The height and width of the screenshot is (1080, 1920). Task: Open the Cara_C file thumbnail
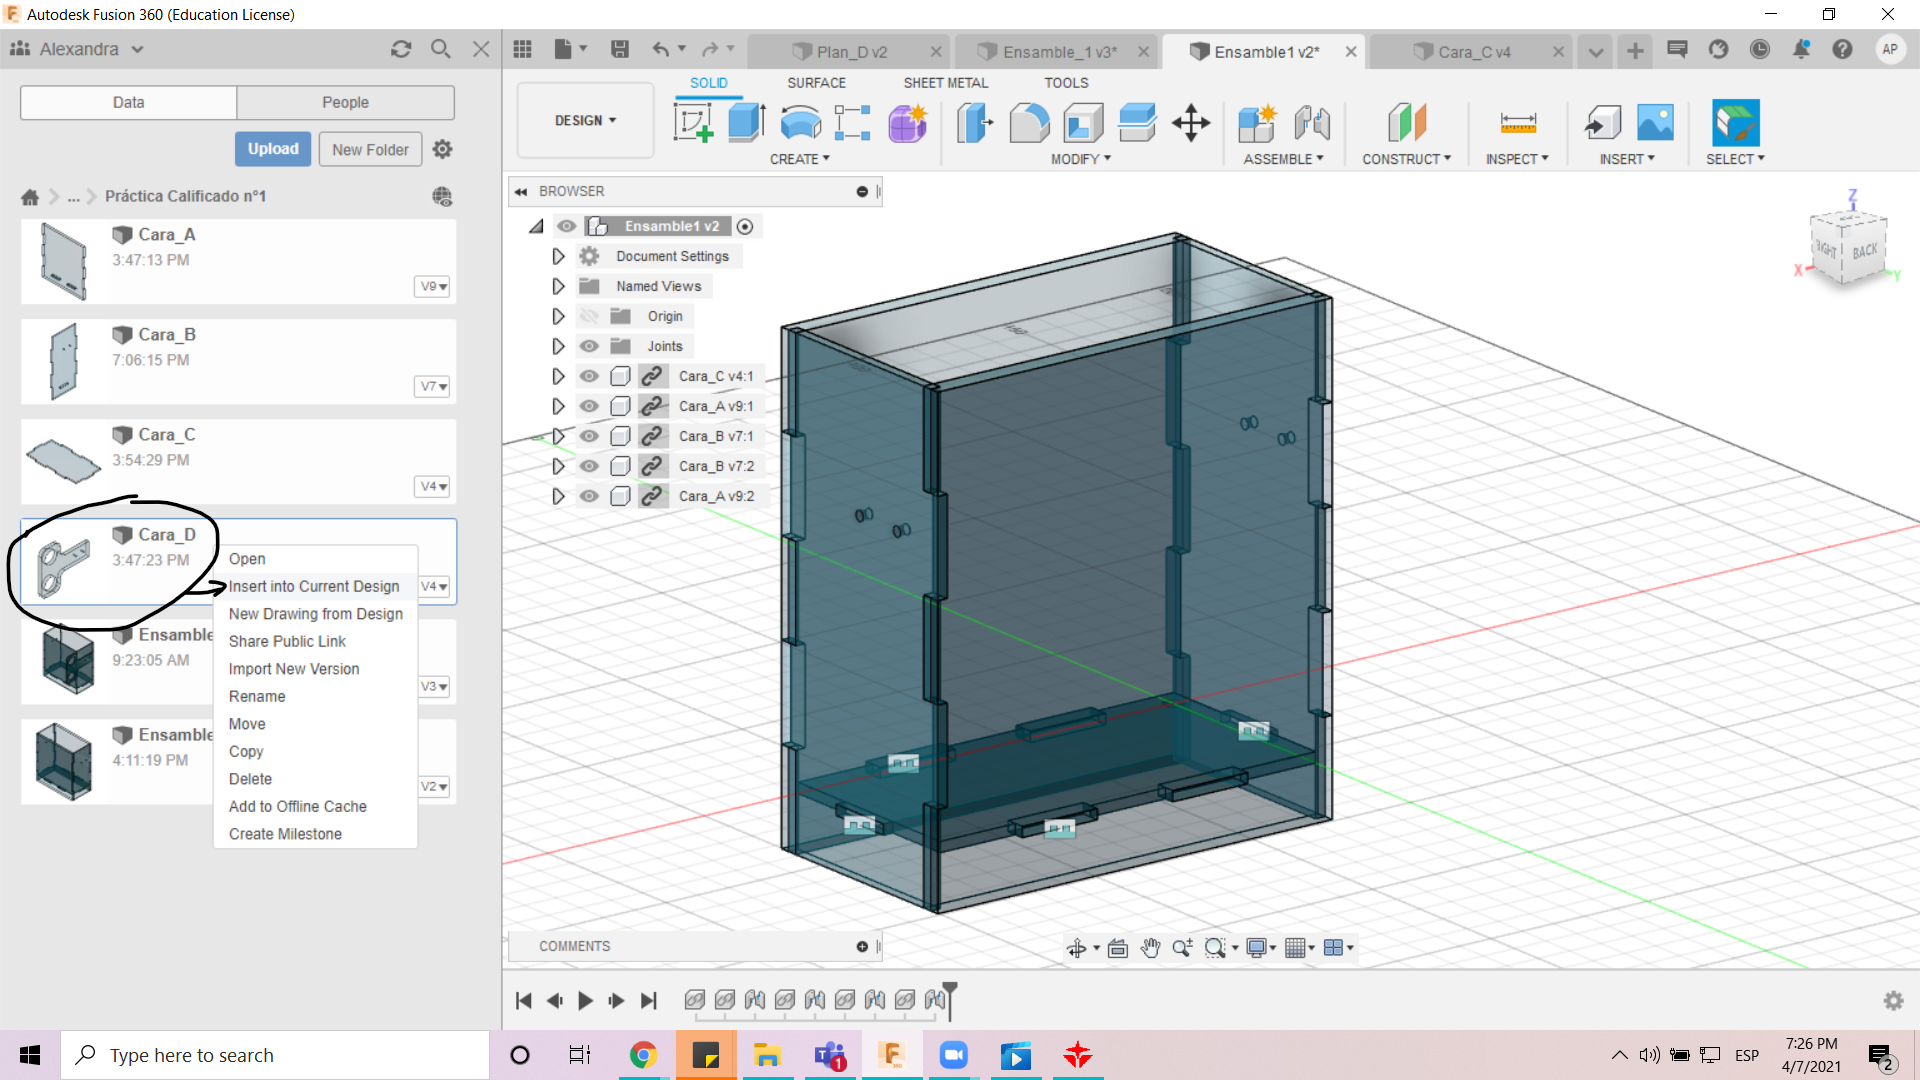click(63, 460)
